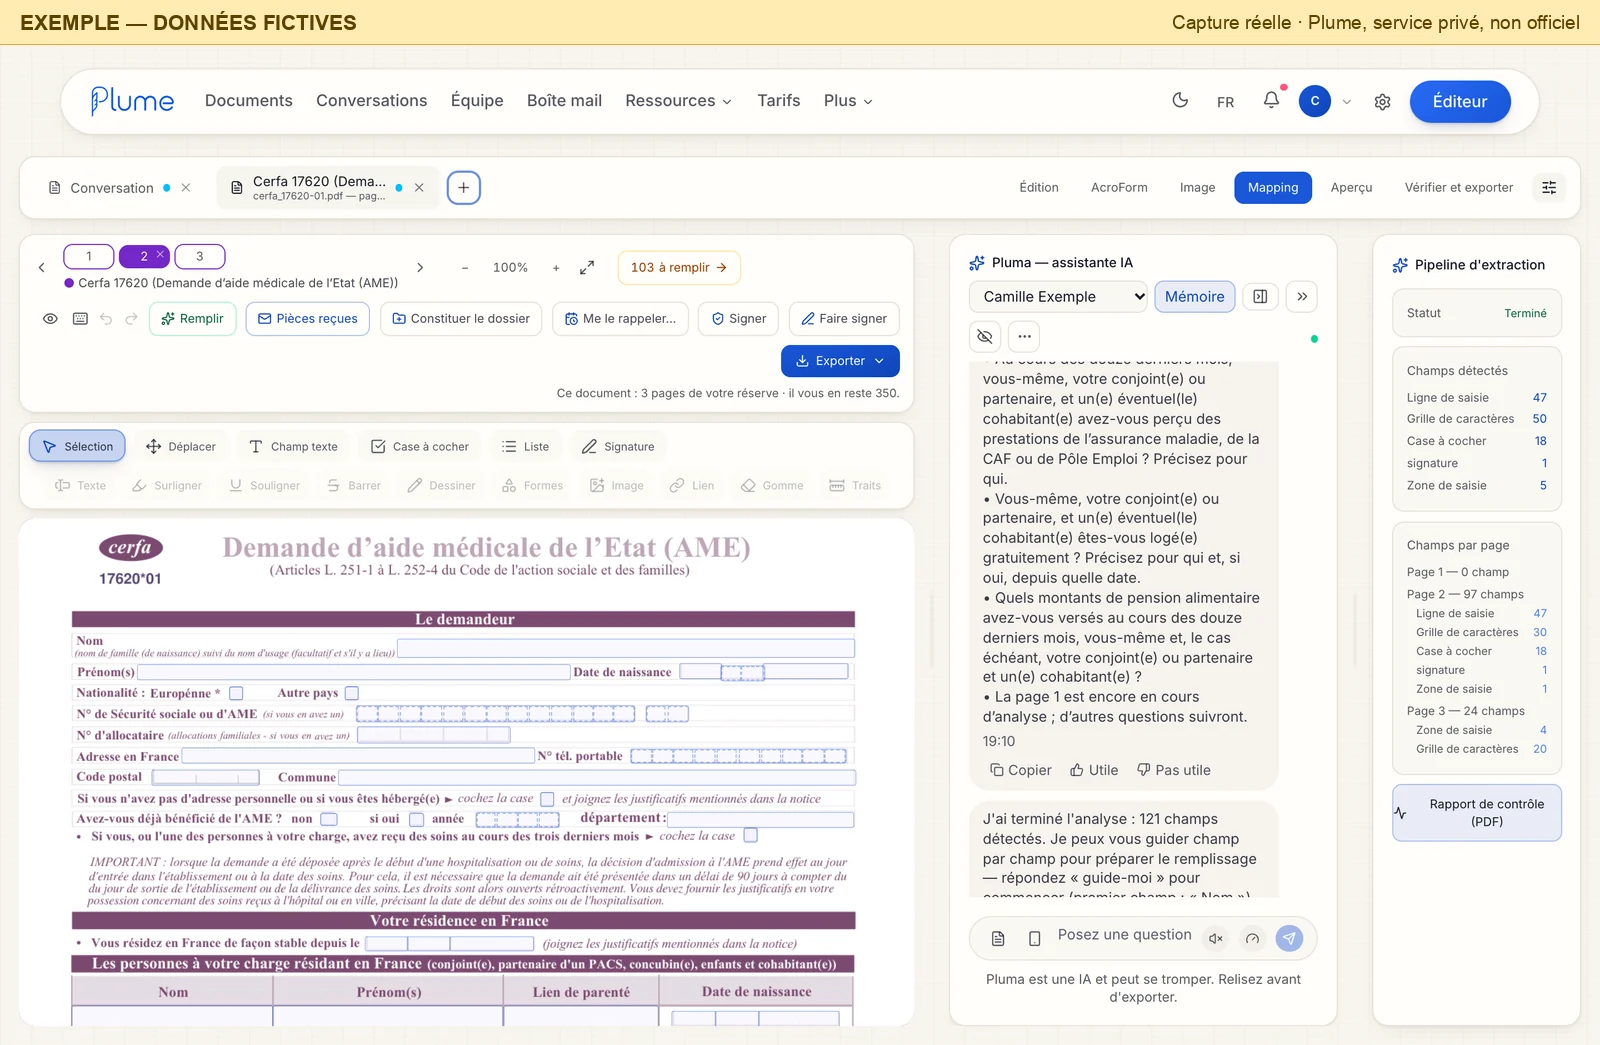1600x1045 pixels.
Task: Open the Exporter dropdown
Action: pos(840,361)
